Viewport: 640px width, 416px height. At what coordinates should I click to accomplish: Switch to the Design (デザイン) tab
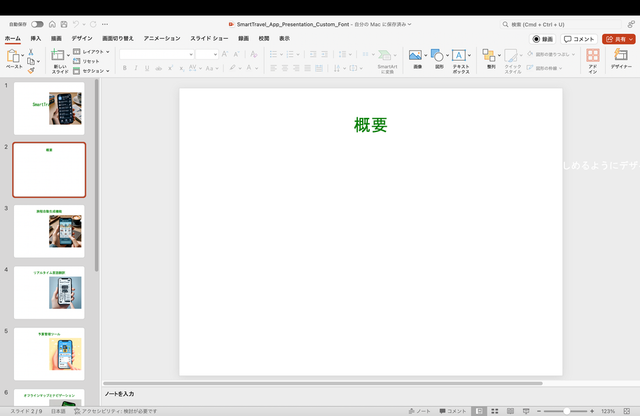click(x=81, y=38)
